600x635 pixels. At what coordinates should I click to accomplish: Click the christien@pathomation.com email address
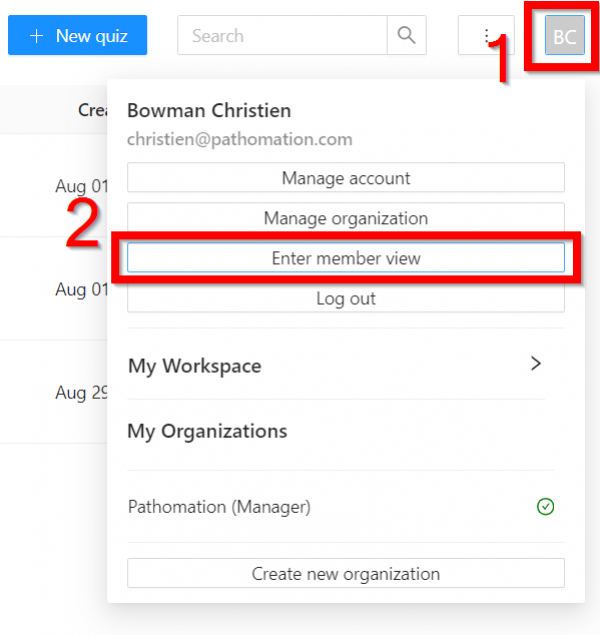click(239, 140)
